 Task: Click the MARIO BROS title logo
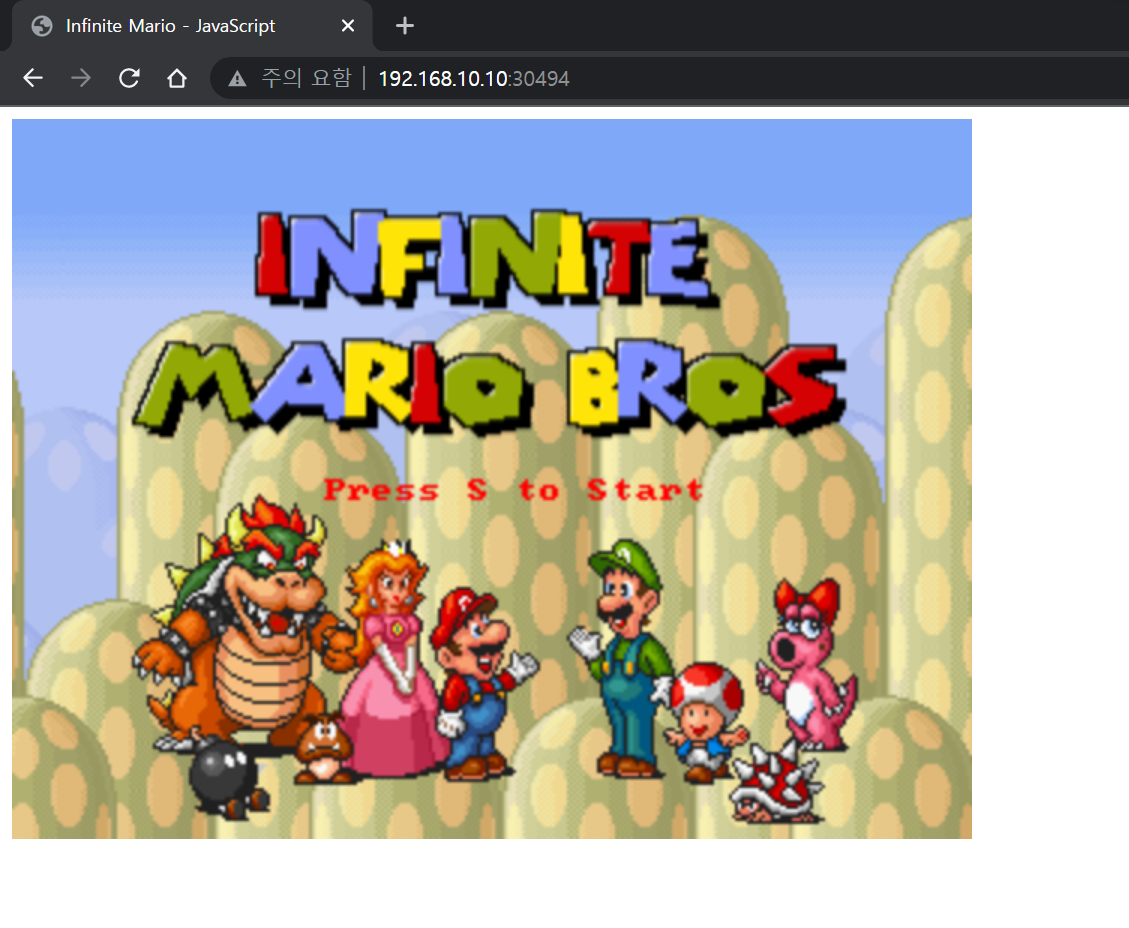(x=489, y=387)
